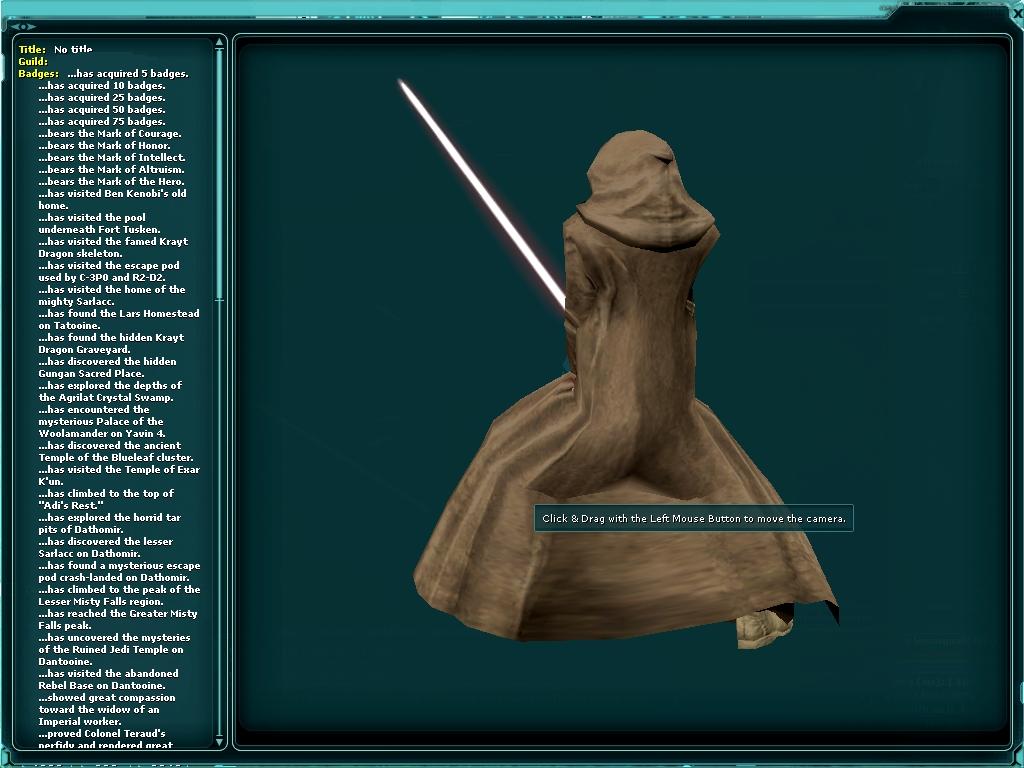Select the "Title:" label
The height and width of the screenshot is (768, 1024).
pos(32,50)
